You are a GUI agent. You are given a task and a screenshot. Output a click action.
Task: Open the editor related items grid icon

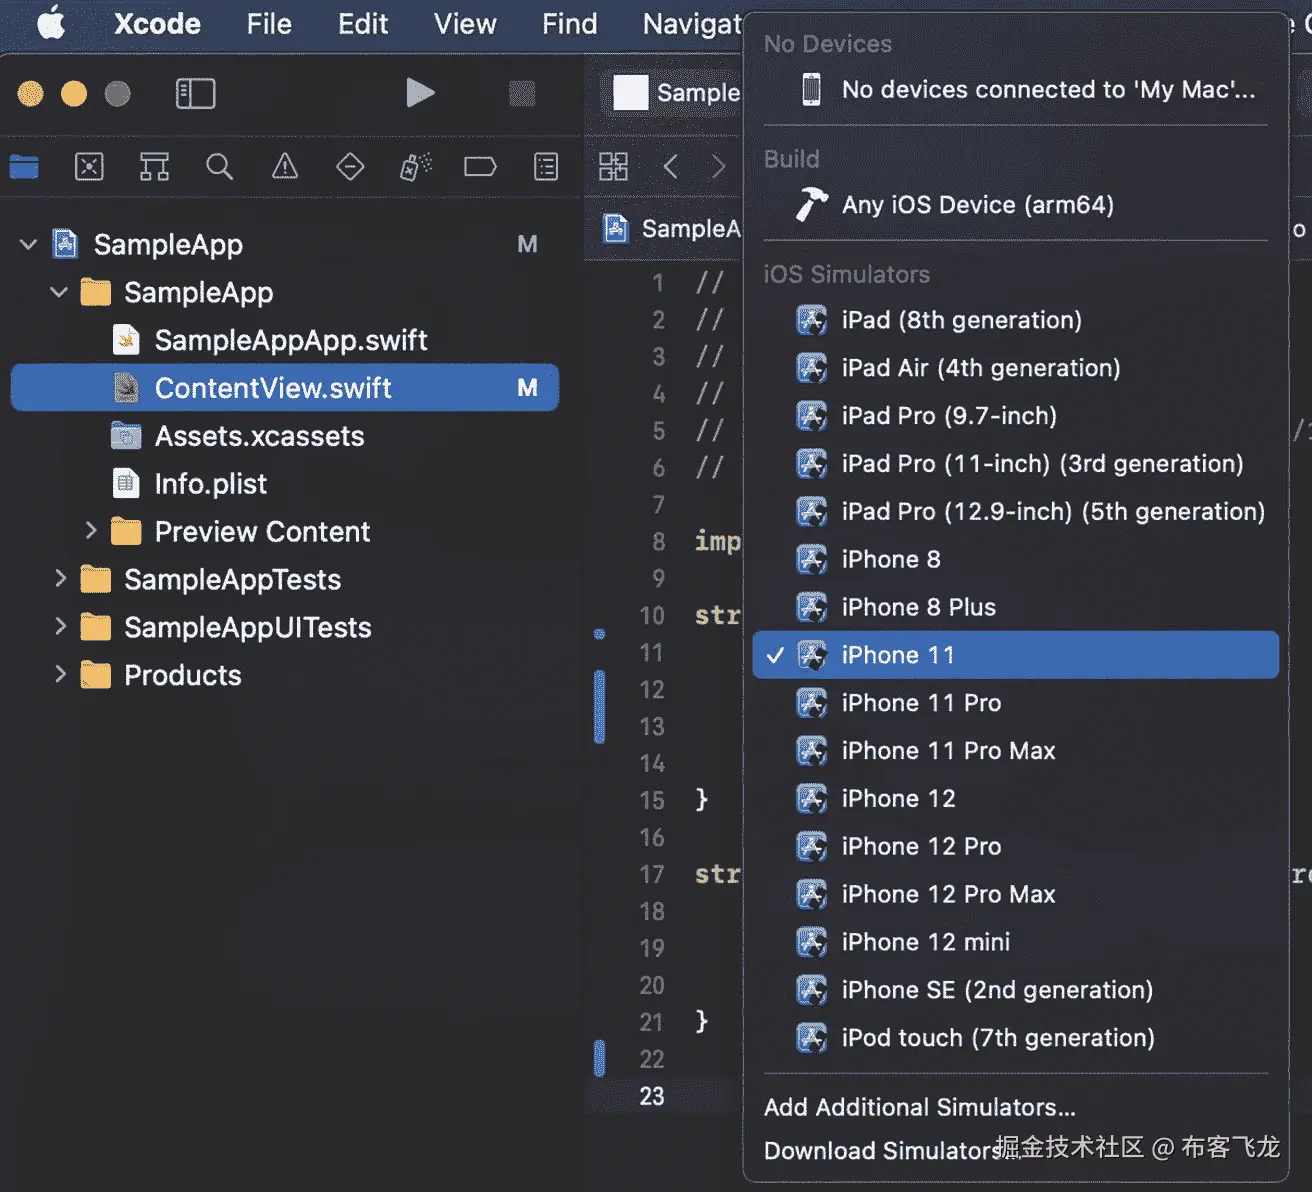point(613,166)
